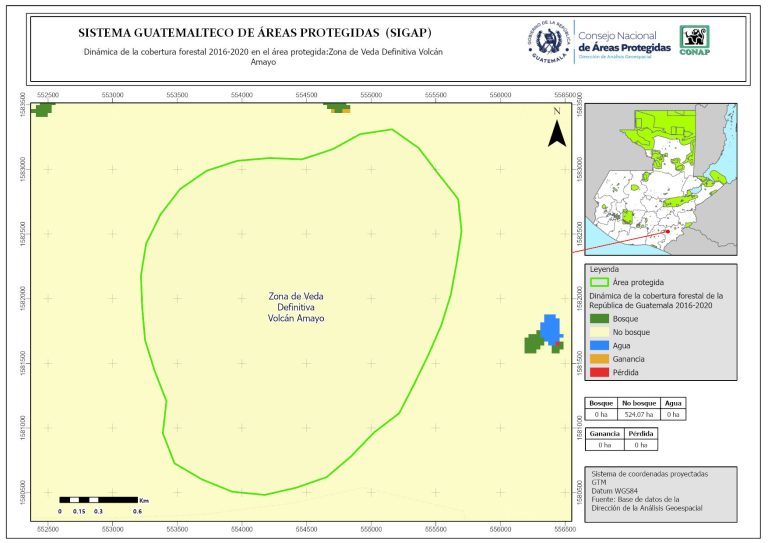Image resolution: width=768 pixels, height=543 pixels.
Task: Click the blue water body on the map
Action: click(549, 329)
